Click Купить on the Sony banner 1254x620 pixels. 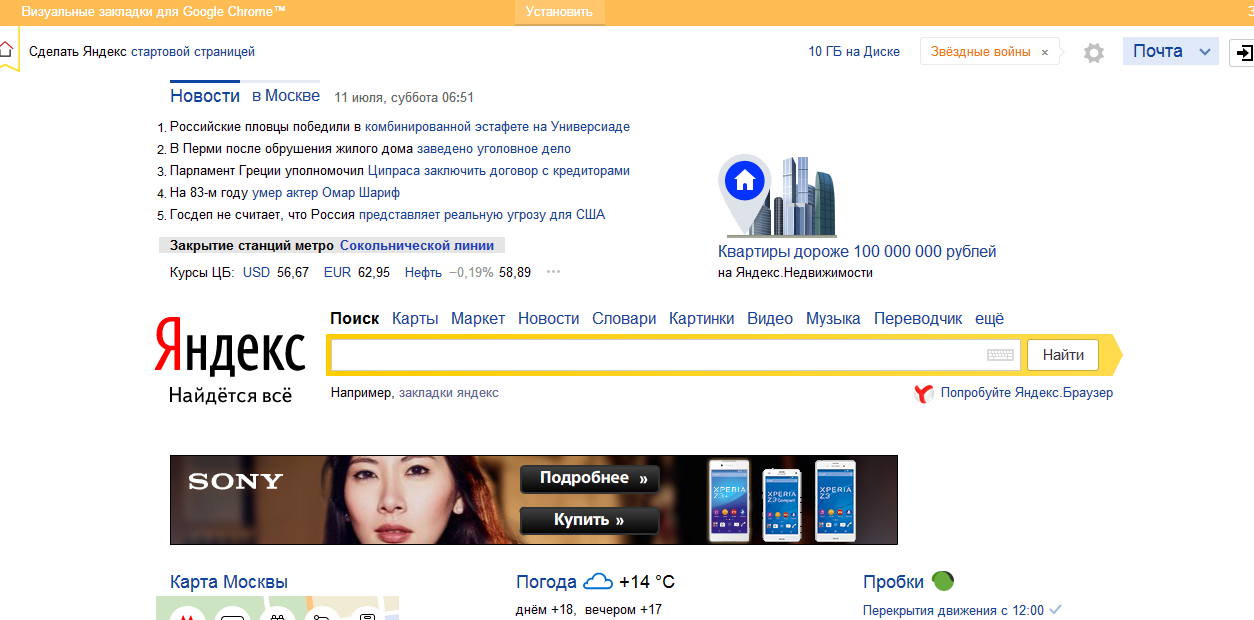(589, 520)
